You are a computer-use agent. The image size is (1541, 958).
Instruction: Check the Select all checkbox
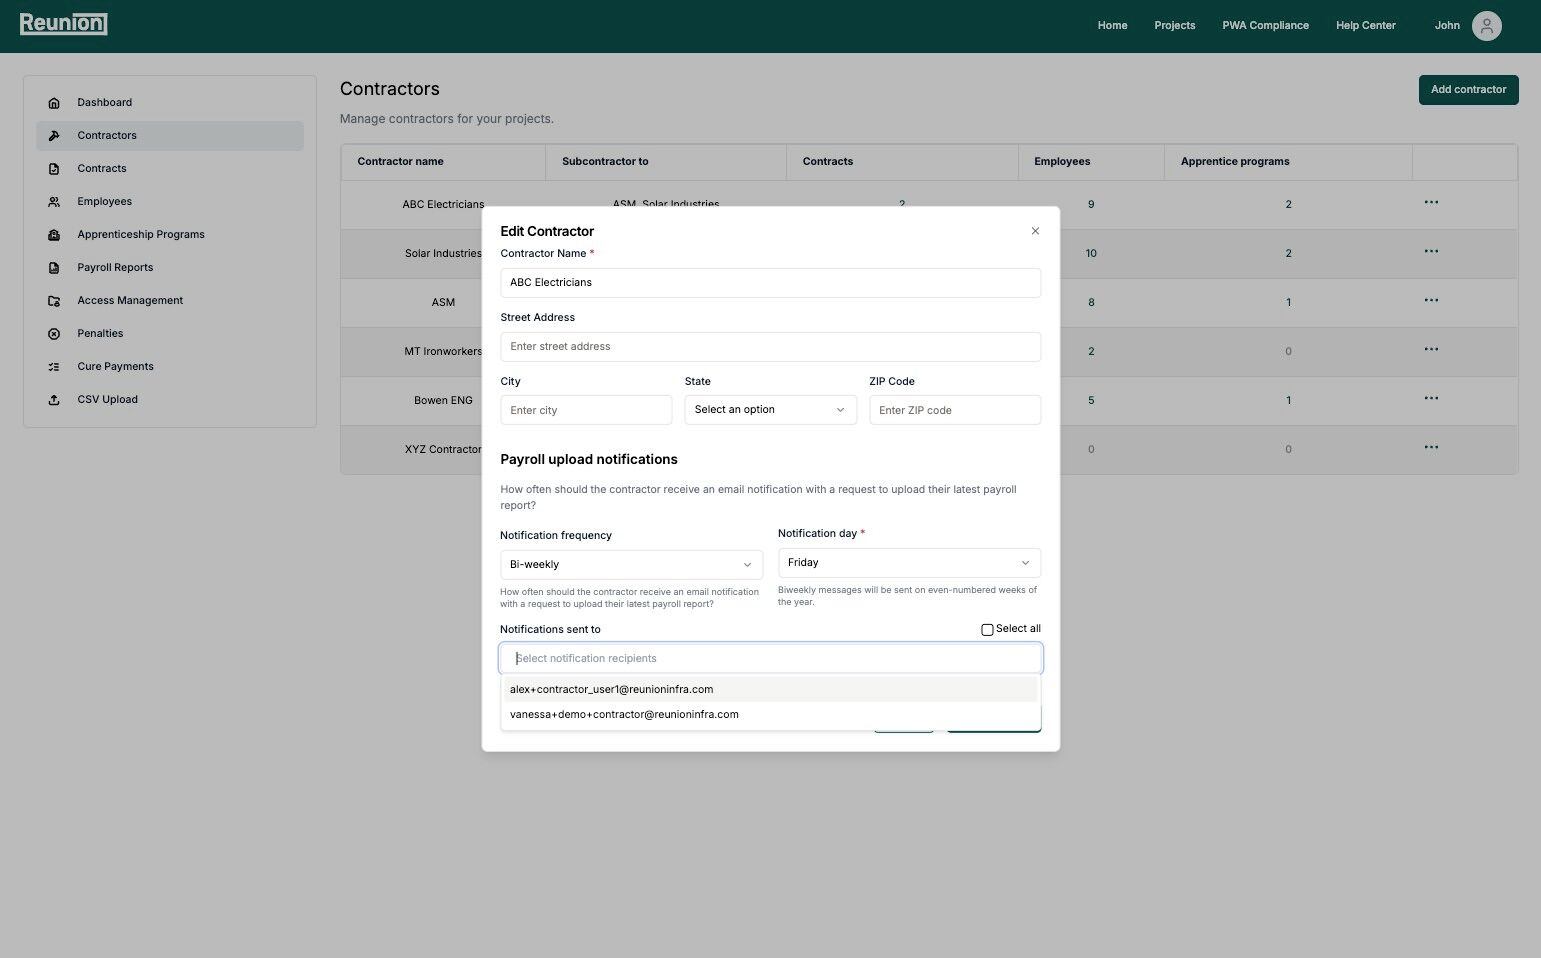tap(987, 630)
